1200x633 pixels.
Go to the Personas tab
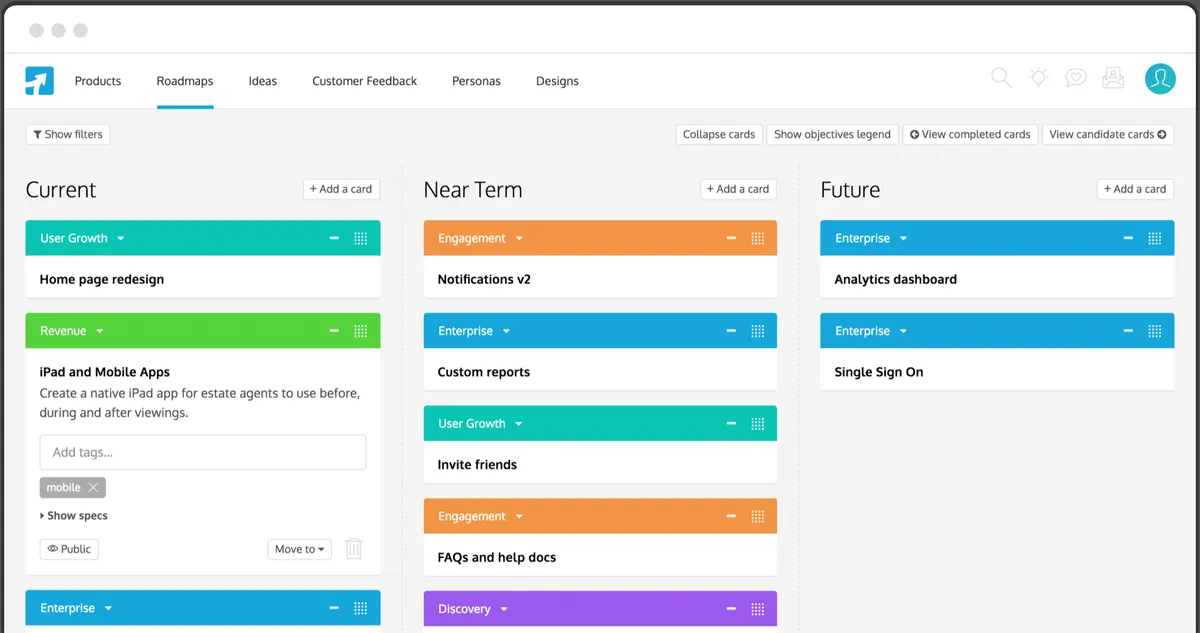[x=476, y=81]
